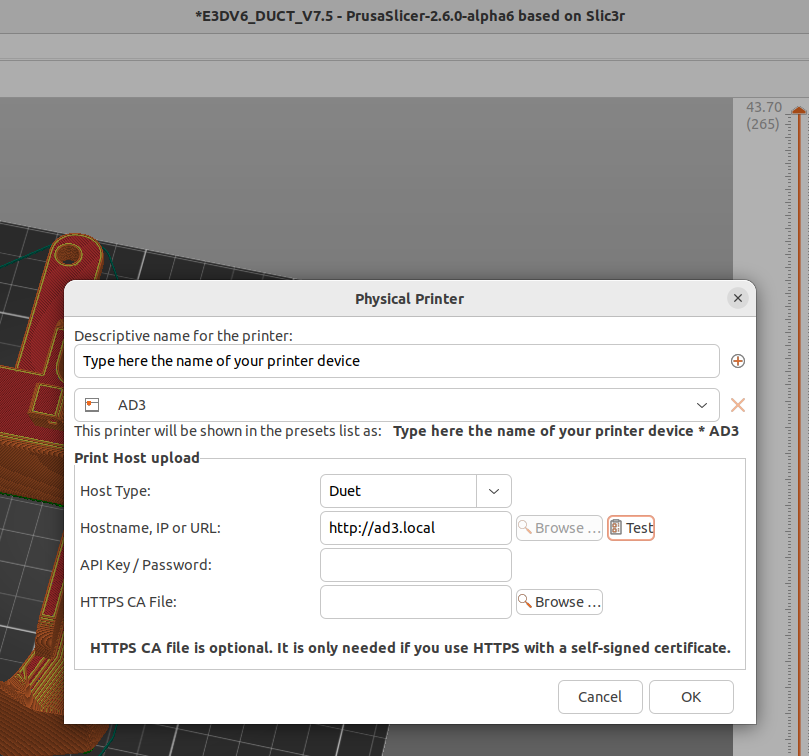The image size is (809, 756).
Task: Expand the Host Type dropdown arrow
Action: click(x=494, y=491)
